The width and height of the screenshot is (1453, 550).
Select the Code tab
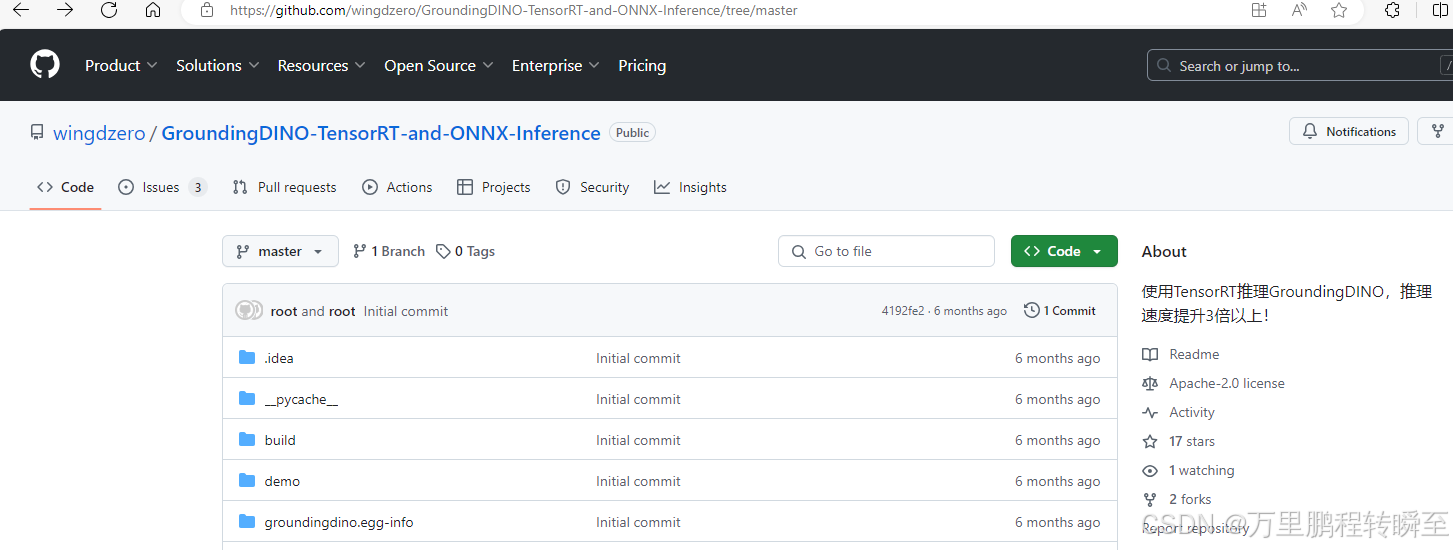[x=65, y=187]
